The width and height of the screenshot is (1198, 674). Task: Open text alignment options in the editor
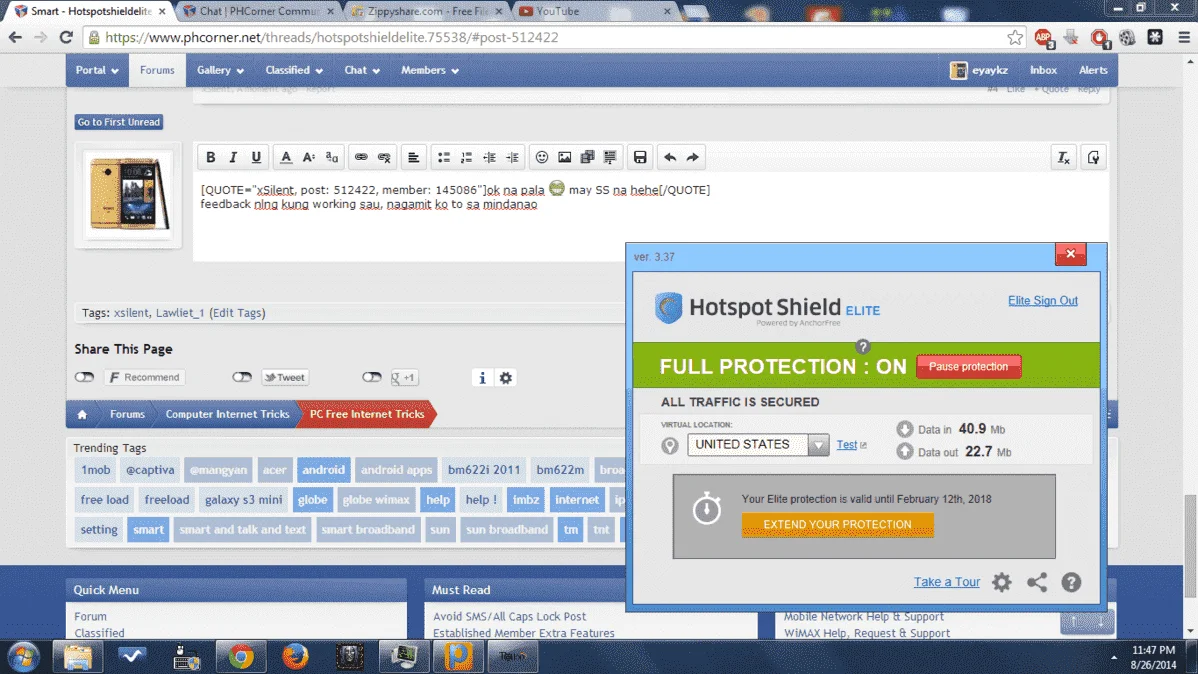click(x=413, y=157)
